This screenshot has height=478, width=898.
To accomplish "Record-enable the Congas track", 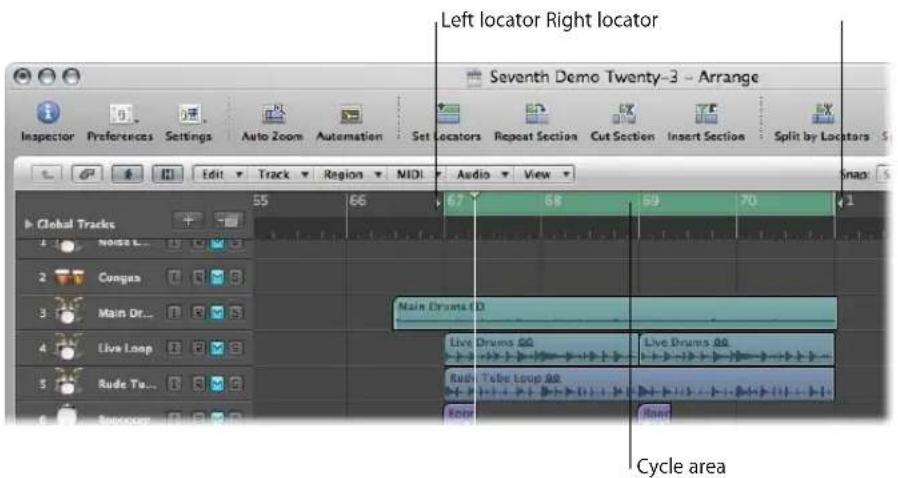I will click(x=198, y=278).
